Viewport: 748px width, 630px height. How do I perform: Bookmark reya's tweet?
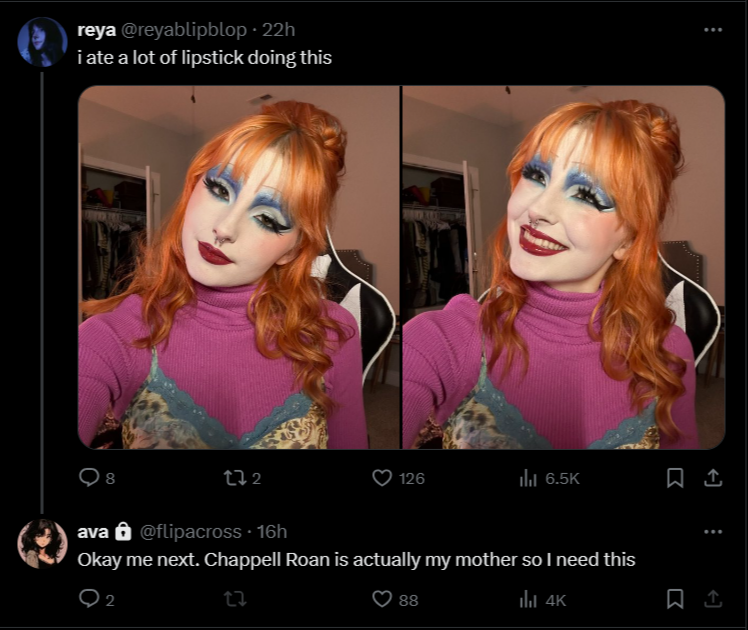pos(675,478)
